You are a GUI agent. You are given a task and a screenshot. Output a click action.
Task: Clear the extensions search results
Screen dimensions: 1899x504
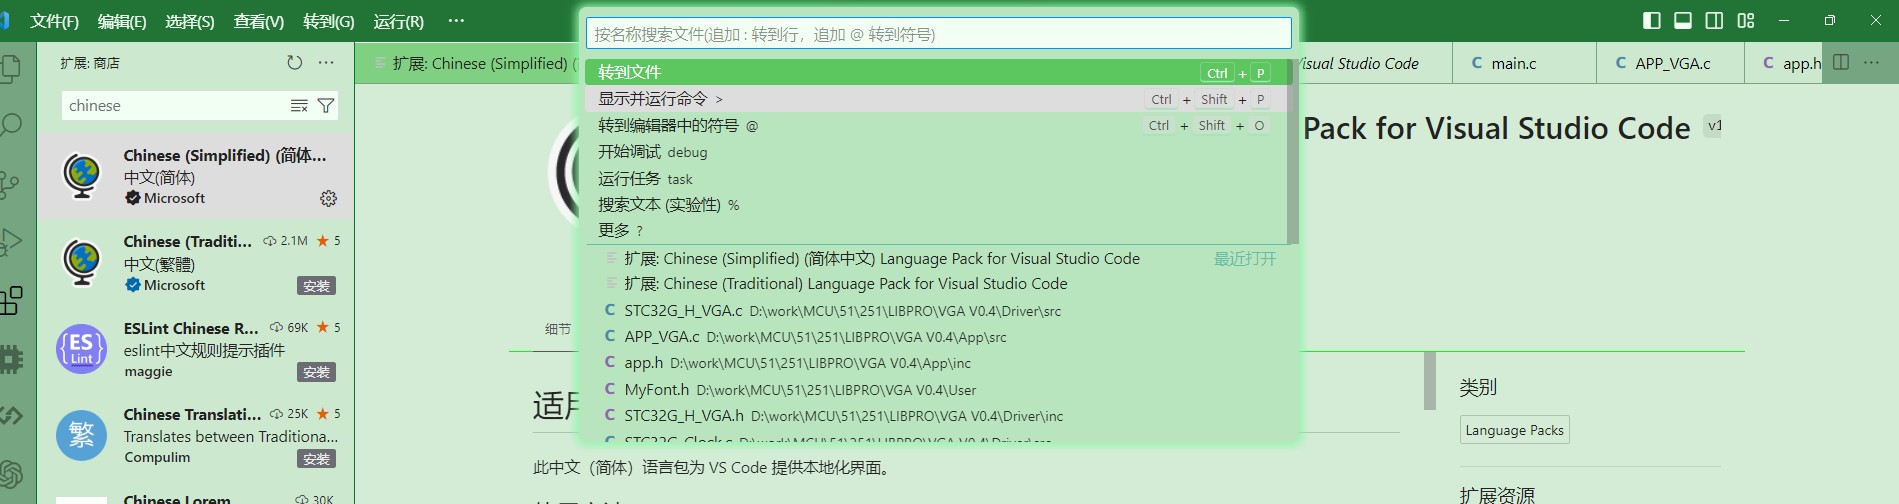pos(299,106)
